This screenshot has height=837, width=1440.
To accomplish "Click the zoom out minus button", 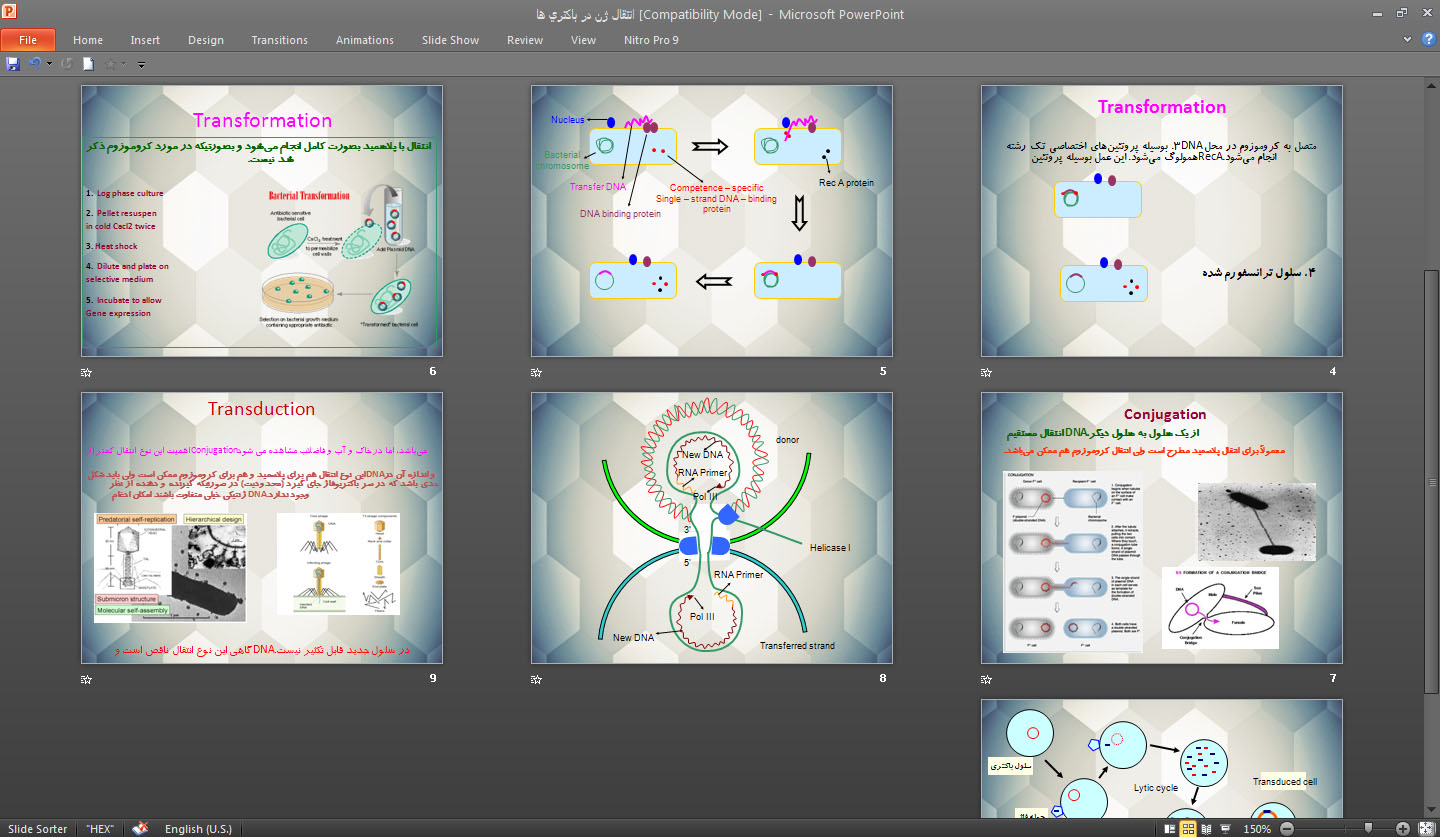I will [x=1288, y=829].
